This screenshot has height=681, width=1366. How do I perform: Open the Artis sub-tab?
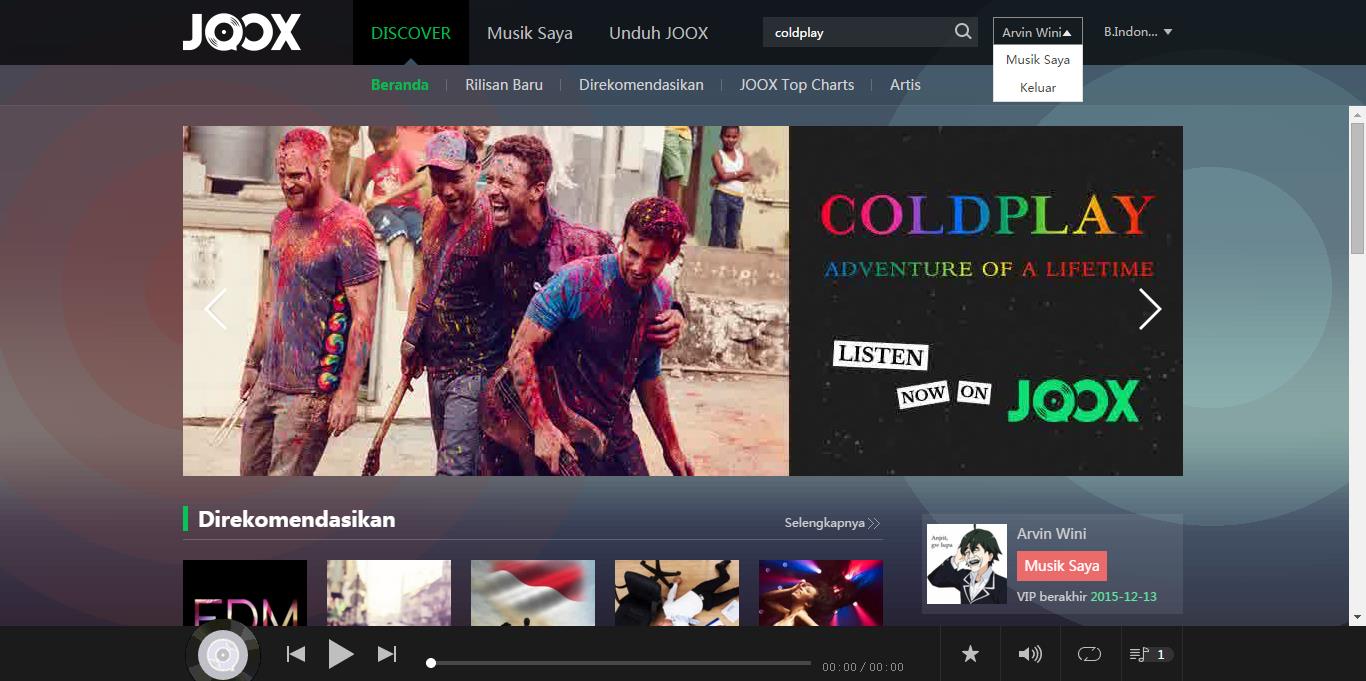coord(905,85)
